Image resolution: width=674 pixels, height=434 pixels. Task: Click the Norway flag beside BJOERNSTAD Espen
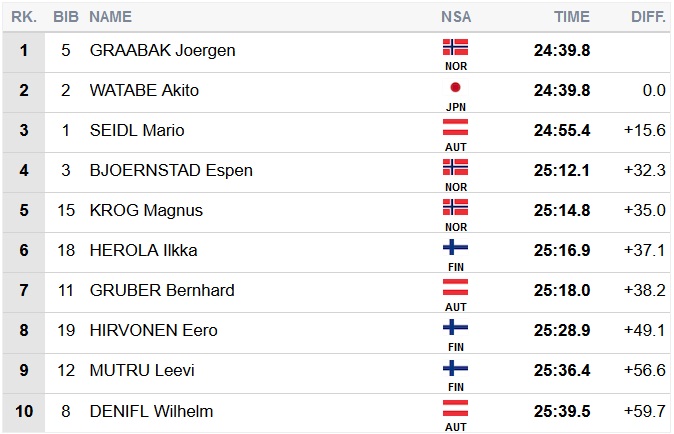(455, 167)
